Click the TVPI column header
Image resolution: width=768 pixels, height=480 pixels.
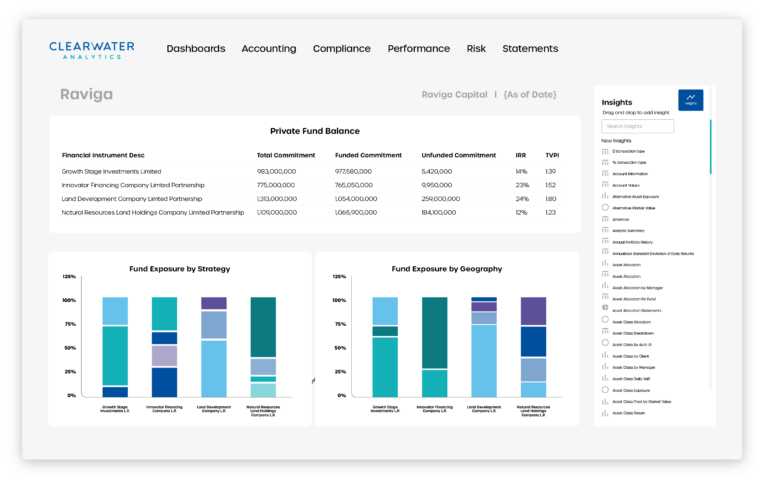pyautogui.click(x=552, y=155)
